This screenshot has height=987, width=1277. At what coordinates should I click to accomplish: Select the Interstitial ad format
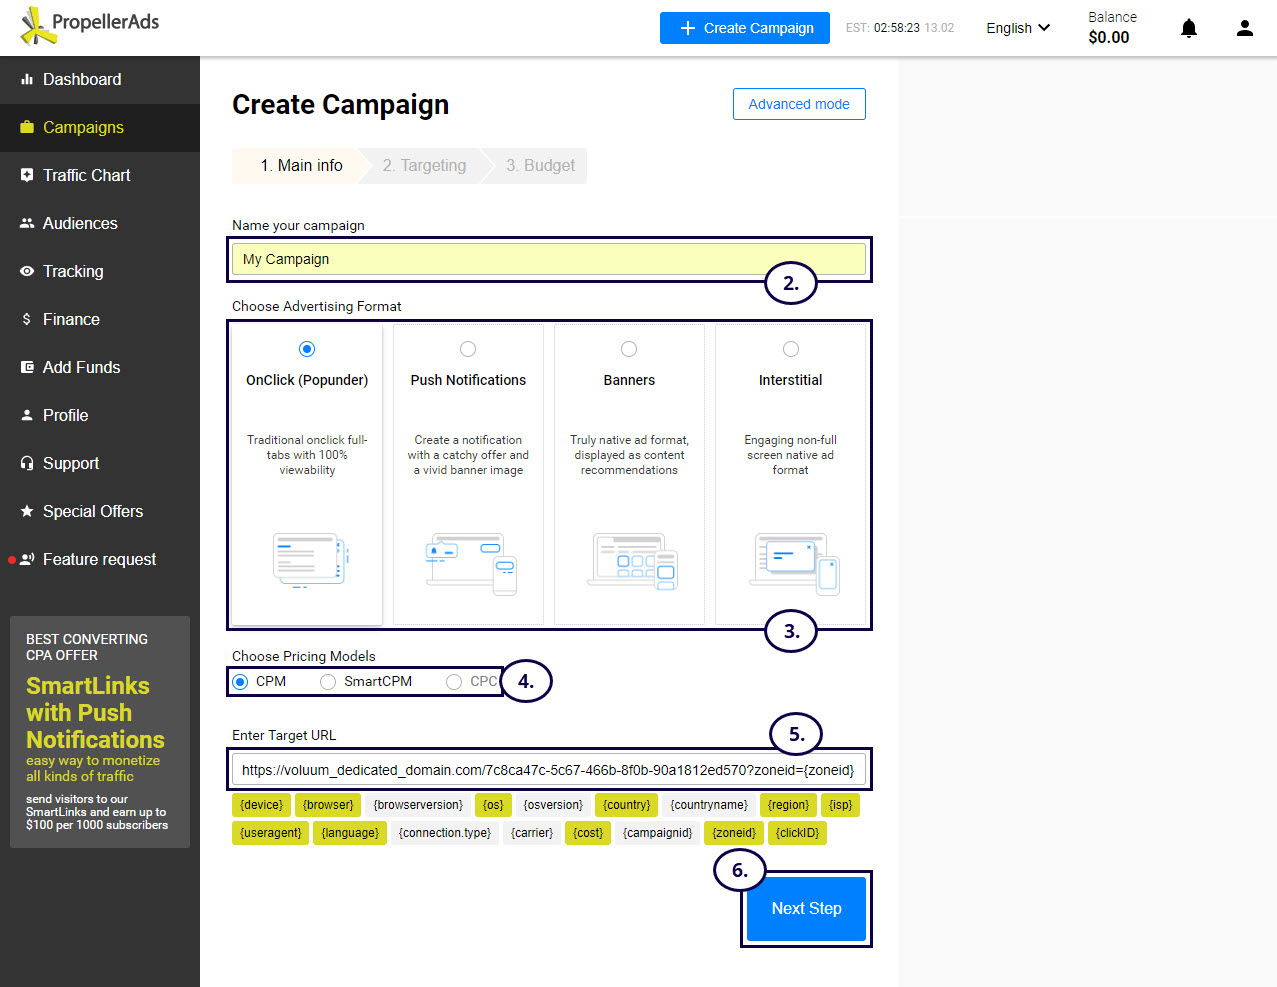791,349
